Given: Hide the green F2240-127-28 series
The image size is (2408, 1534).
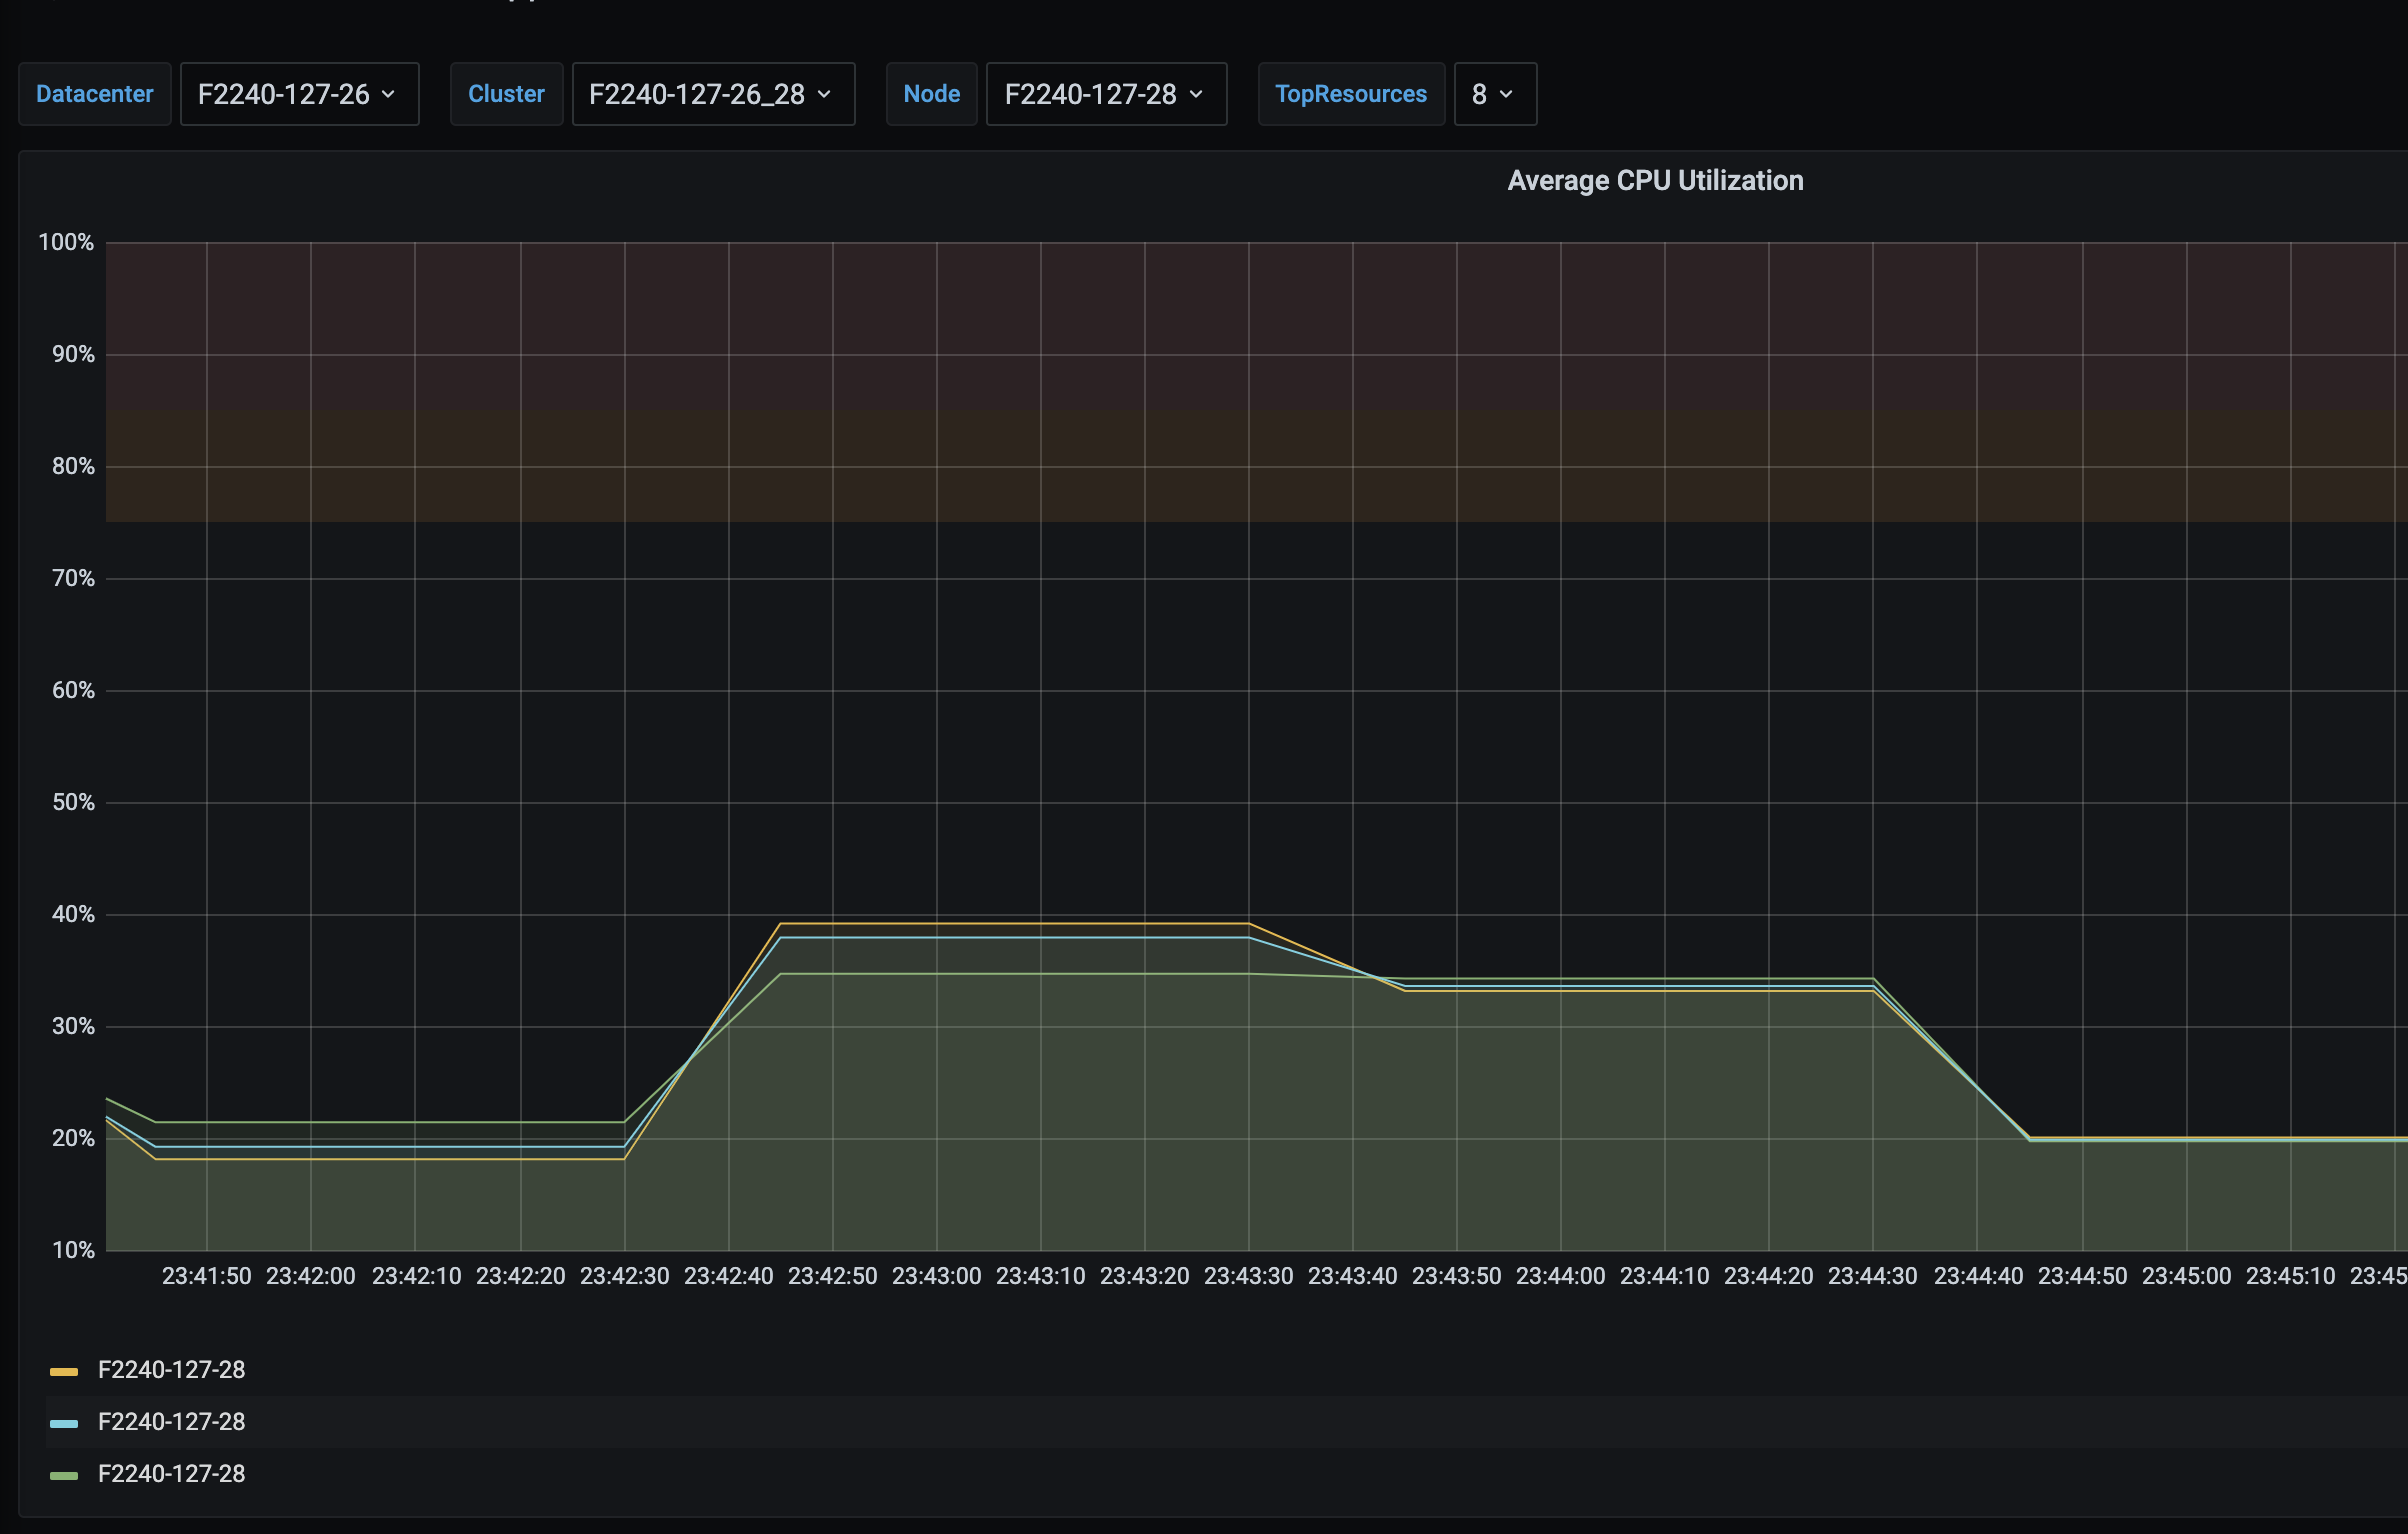Looking at the screenshot, I should pos(172,1474).
